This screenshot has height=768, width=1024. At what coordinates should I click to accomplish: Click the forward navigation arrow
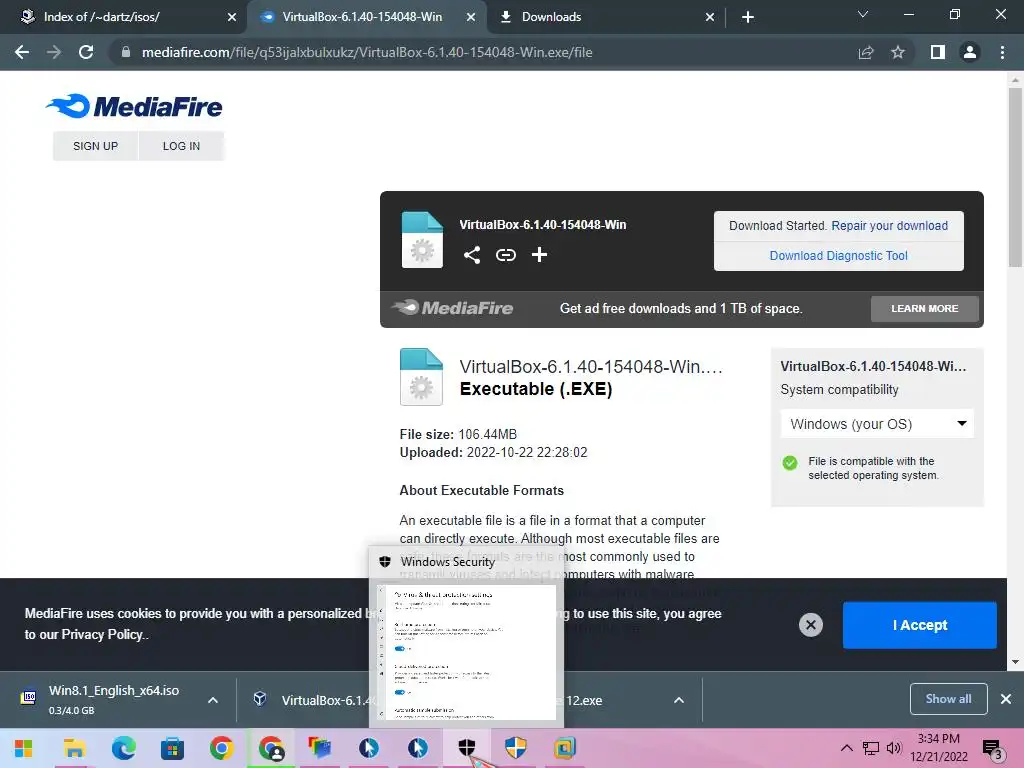click(54, 52)
